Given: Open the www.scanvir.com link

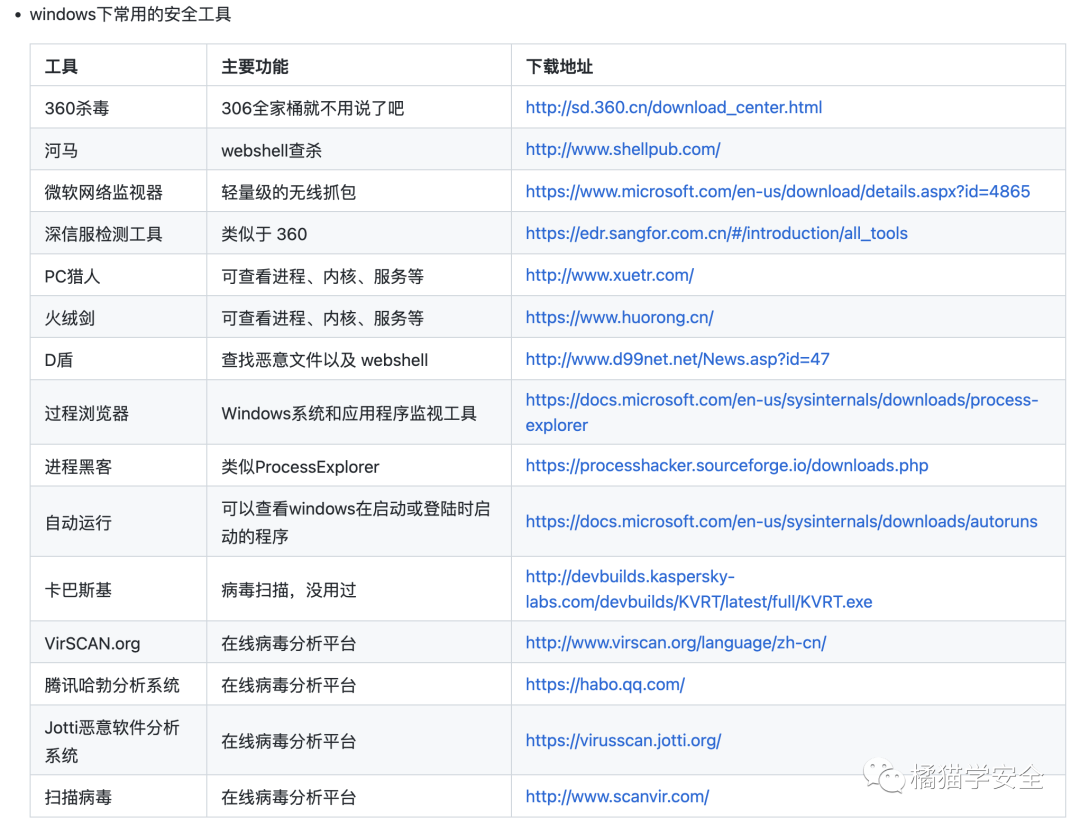Looking at the screenshot, I should [617, 797].
